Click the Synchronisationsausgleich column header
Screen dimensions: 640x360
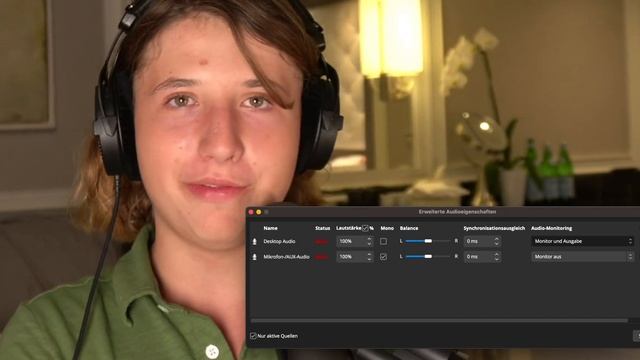coord(494,228)
